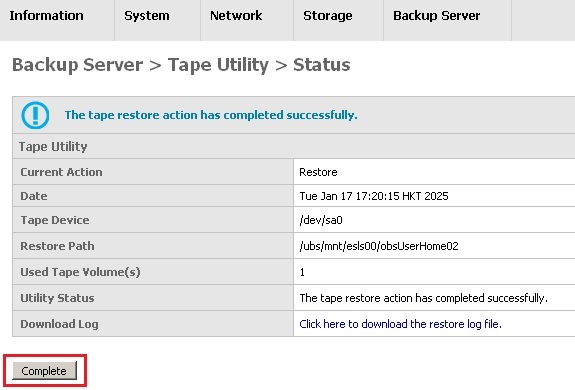The image size is (575, 390).
Task: Click the blue success message text
Action: pyautogui.click(x=211, y=115)
